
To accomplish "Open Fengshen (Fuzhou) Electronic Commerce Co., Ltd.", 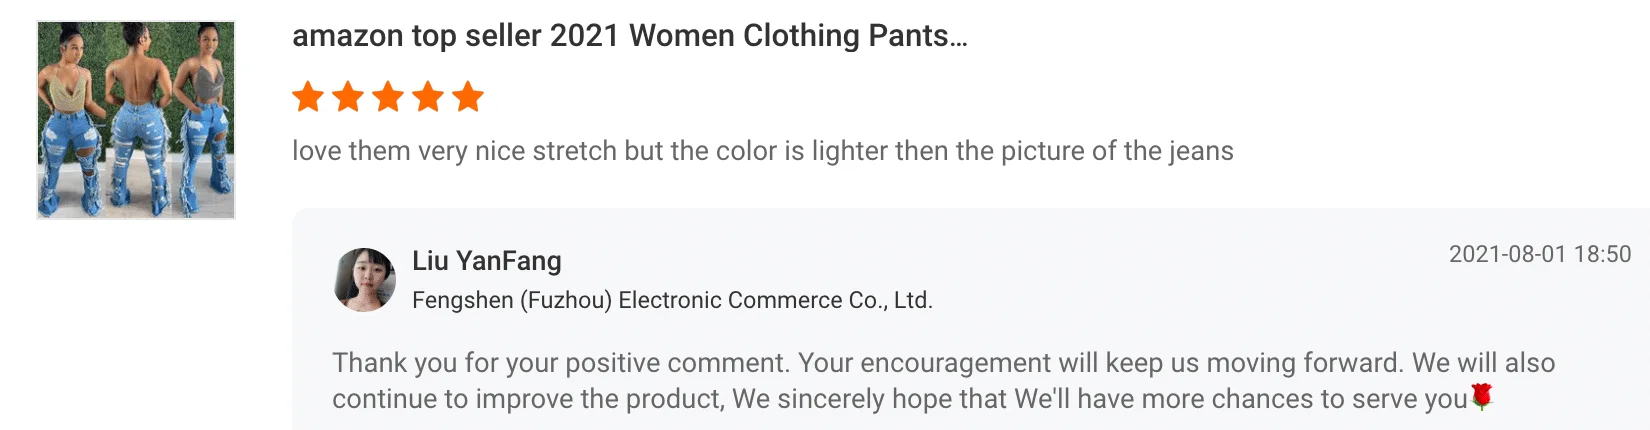I will point(672,300).
